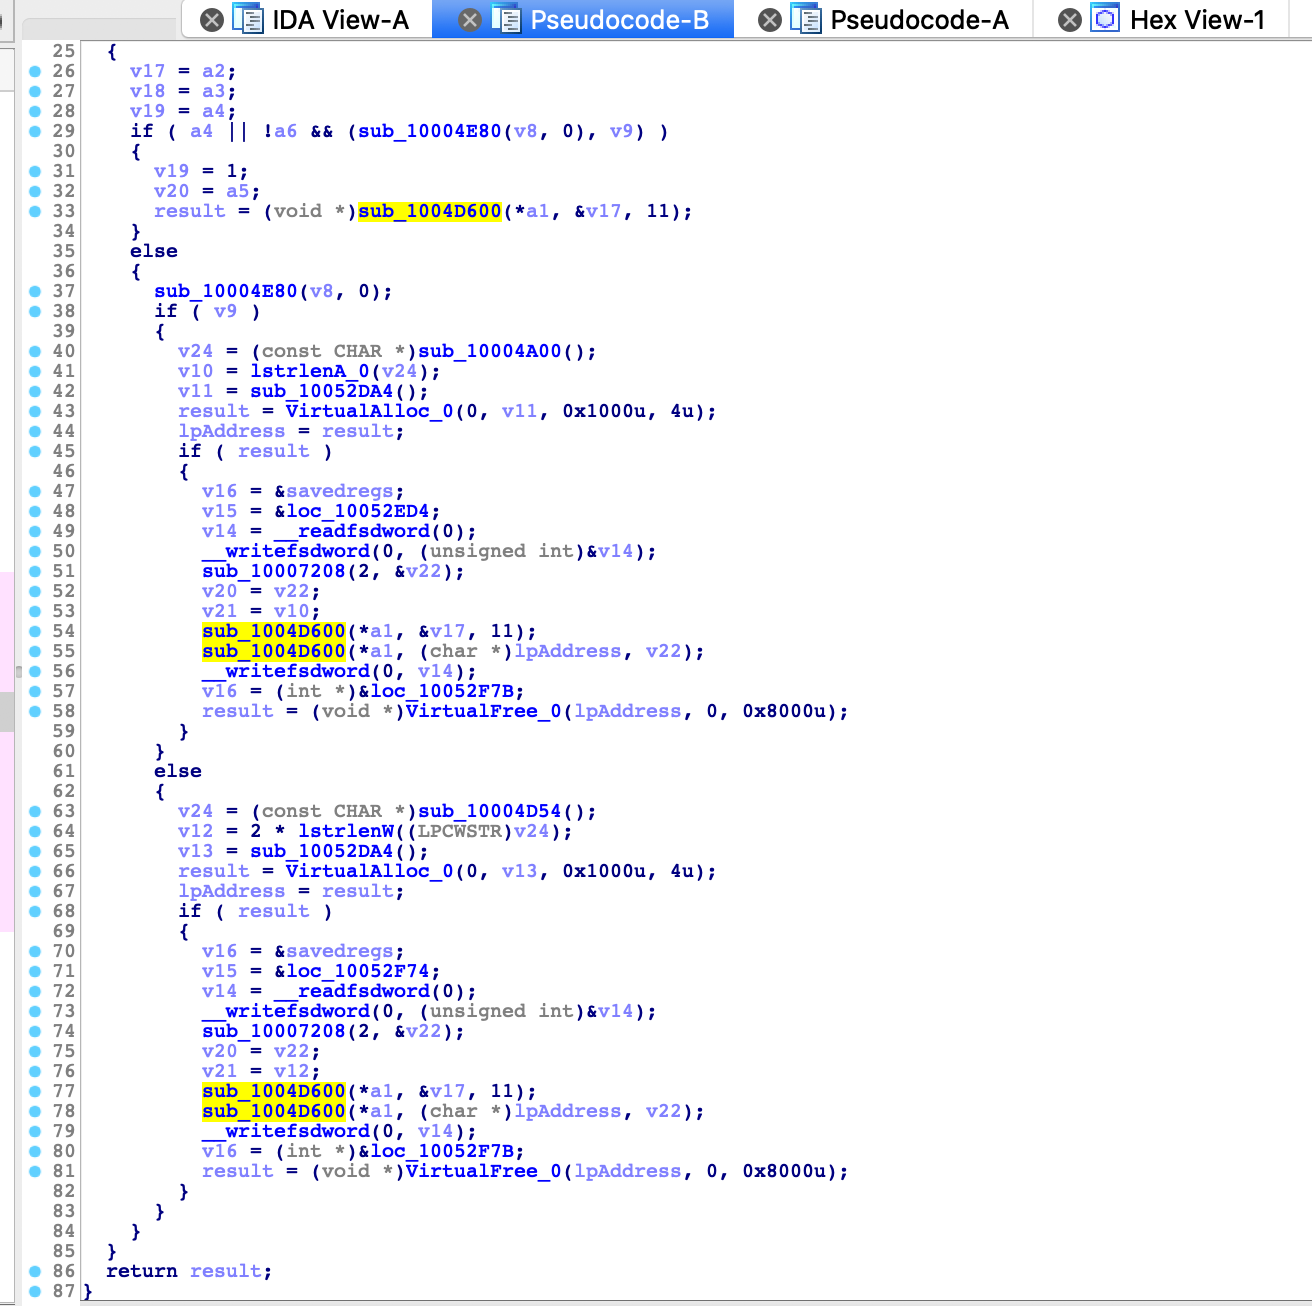Screen dimensions: 1312x1306
Task: Click loc_10052ED4 label reference
Action: coord(358,511)
